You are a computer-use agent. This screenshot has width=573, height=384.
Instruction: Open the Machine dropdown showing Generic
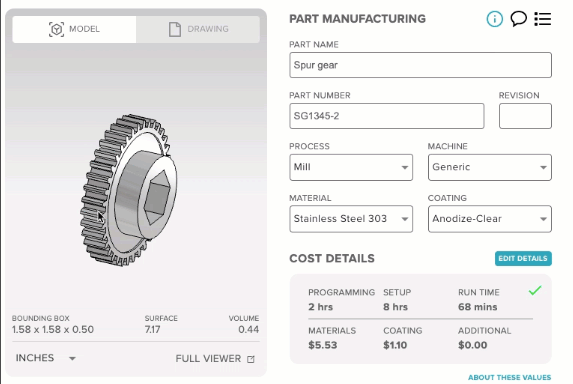pos(490,167)
